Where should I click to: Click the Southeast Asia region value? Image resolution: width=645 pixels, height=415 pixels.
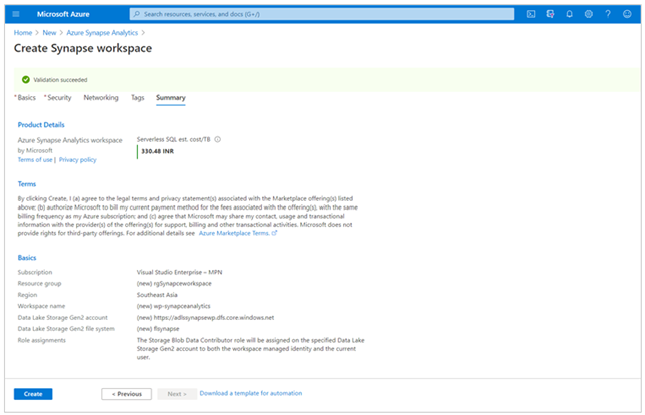point(157,295)
